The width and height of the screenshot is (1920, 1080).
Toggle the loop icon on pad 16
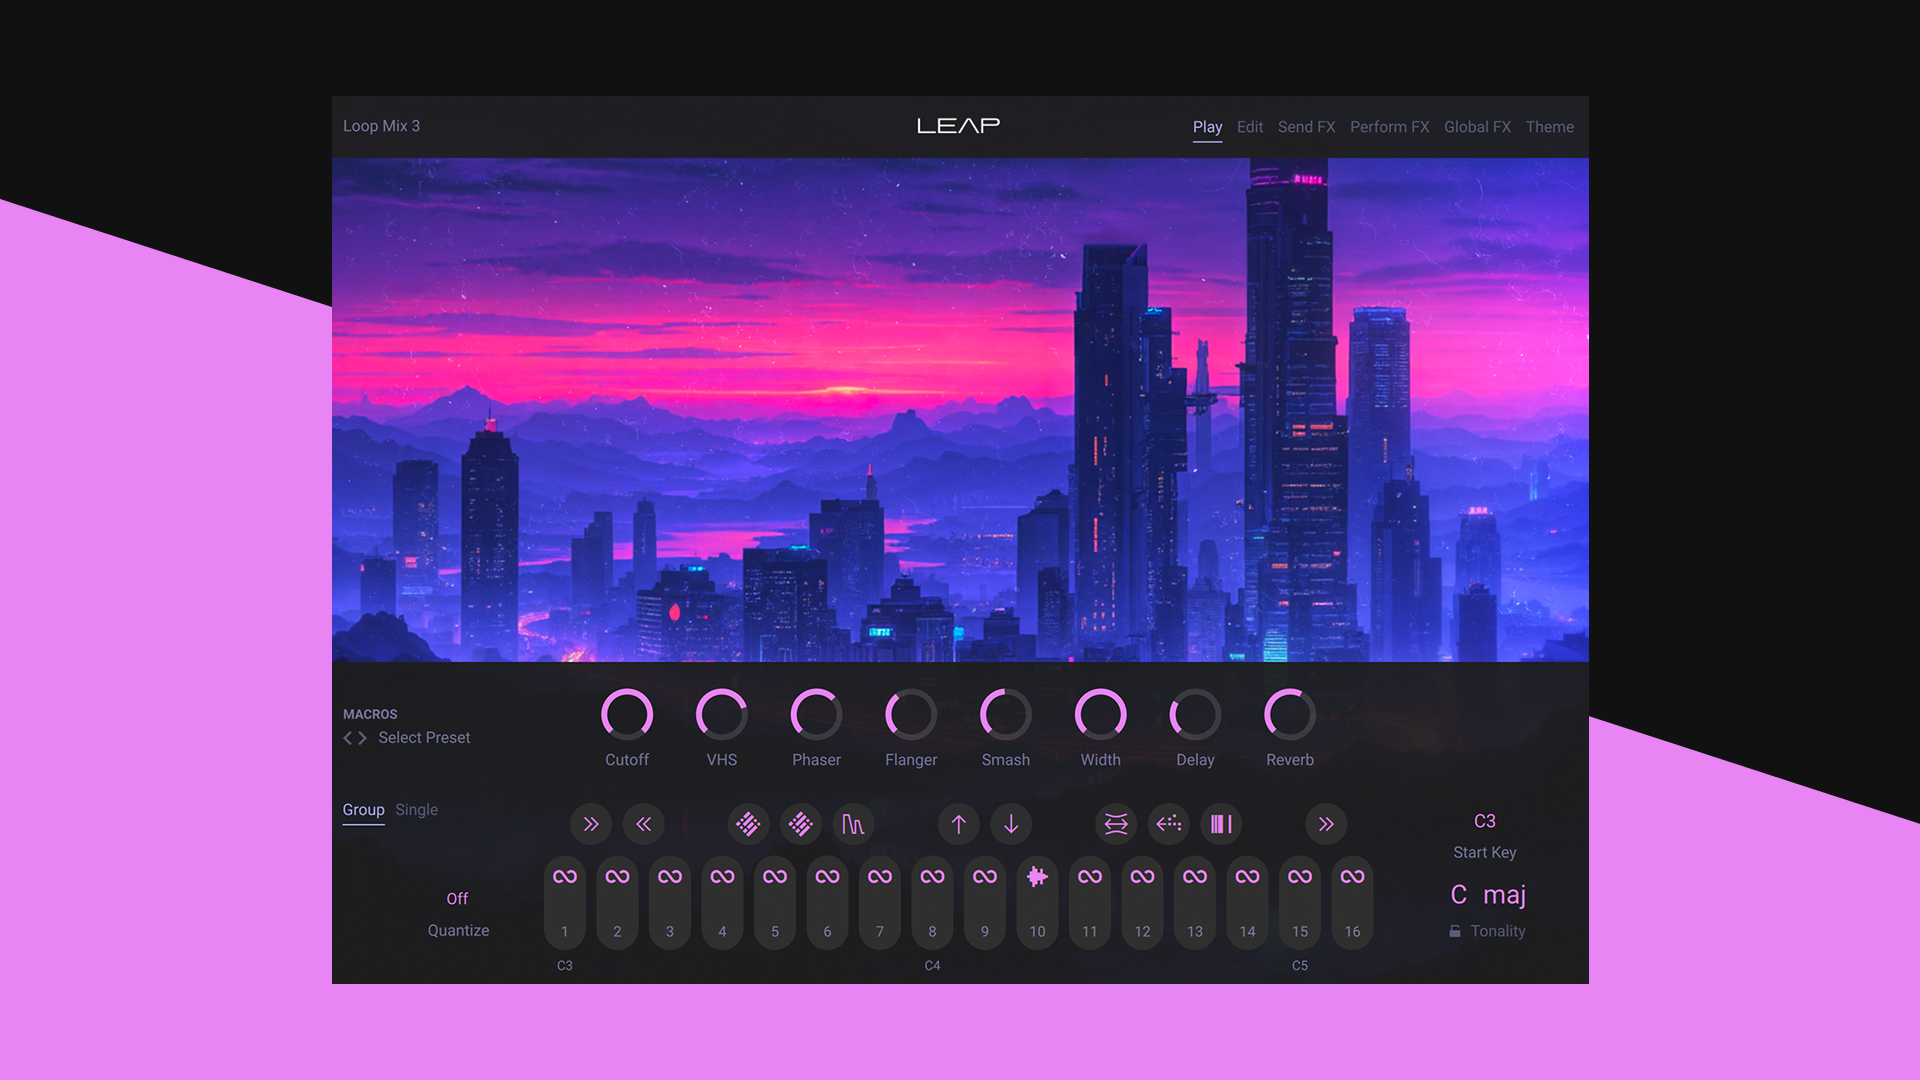point(1352,876)
